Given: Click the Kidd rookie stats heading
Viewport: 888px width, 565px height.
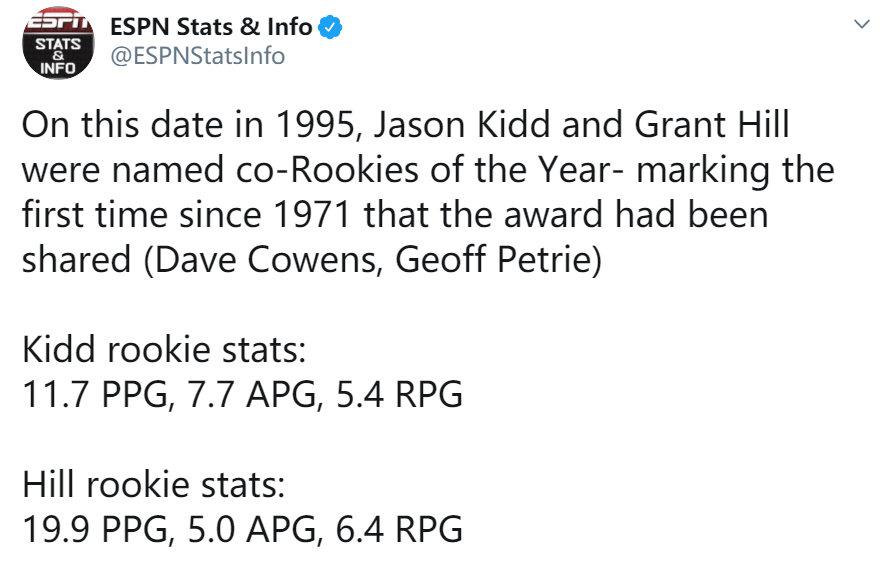Looking at the screenshot, I should click(164, 350).
